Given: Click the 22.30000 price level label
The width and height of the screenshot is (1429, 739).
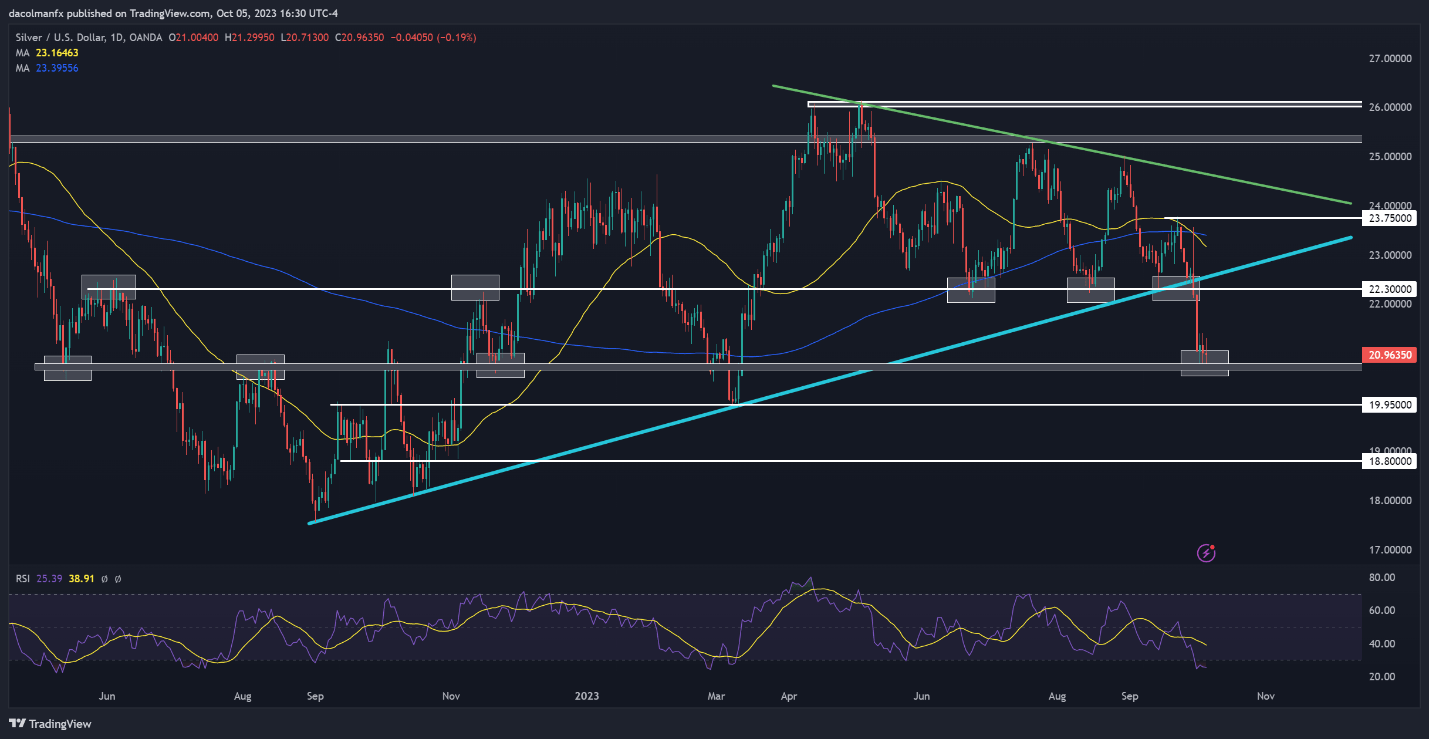Looking at the screenshot, I should click(x=1391, y=288).
